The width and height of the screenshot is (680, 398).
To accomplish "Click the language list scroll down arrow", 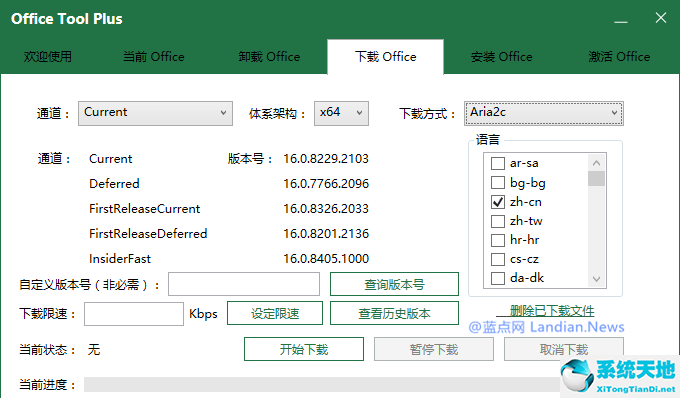I will click(x=596, y=279).
